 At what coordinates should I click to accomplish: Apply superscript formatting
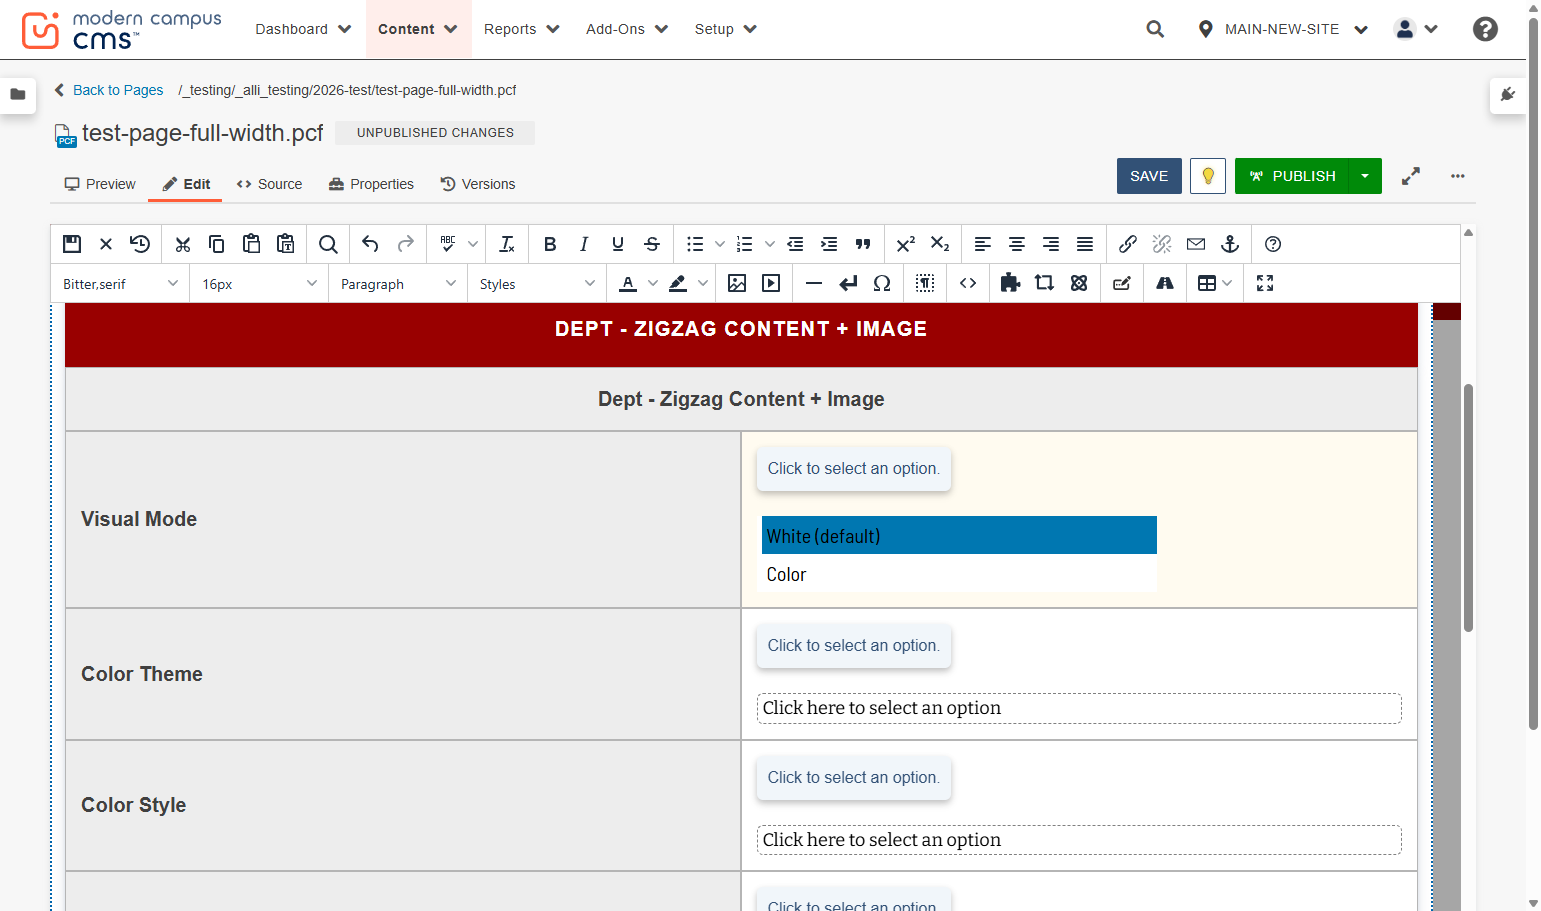tap(906, 244)
